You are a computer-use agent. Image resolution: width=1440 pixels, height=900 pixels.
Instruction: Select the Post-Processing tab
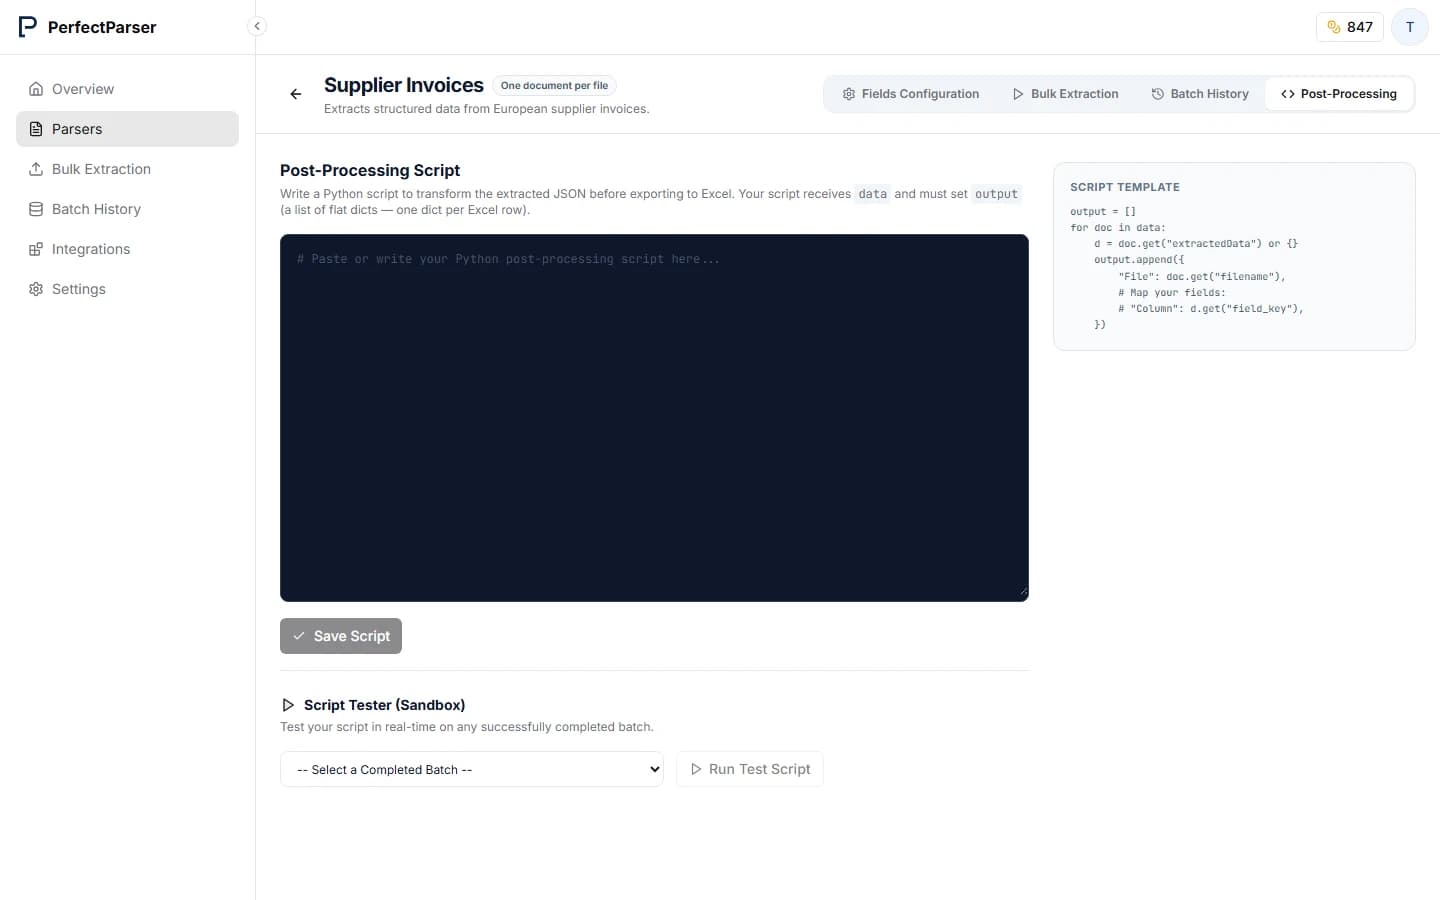coord(1339,94)
